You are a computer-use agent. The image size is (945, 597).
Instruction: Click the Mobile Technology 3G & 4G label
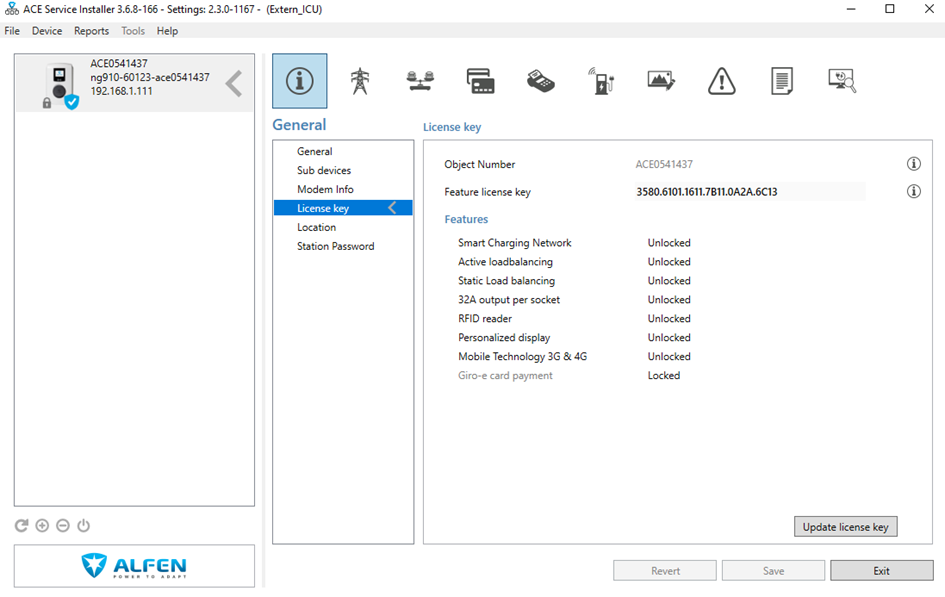pos(523,357)
